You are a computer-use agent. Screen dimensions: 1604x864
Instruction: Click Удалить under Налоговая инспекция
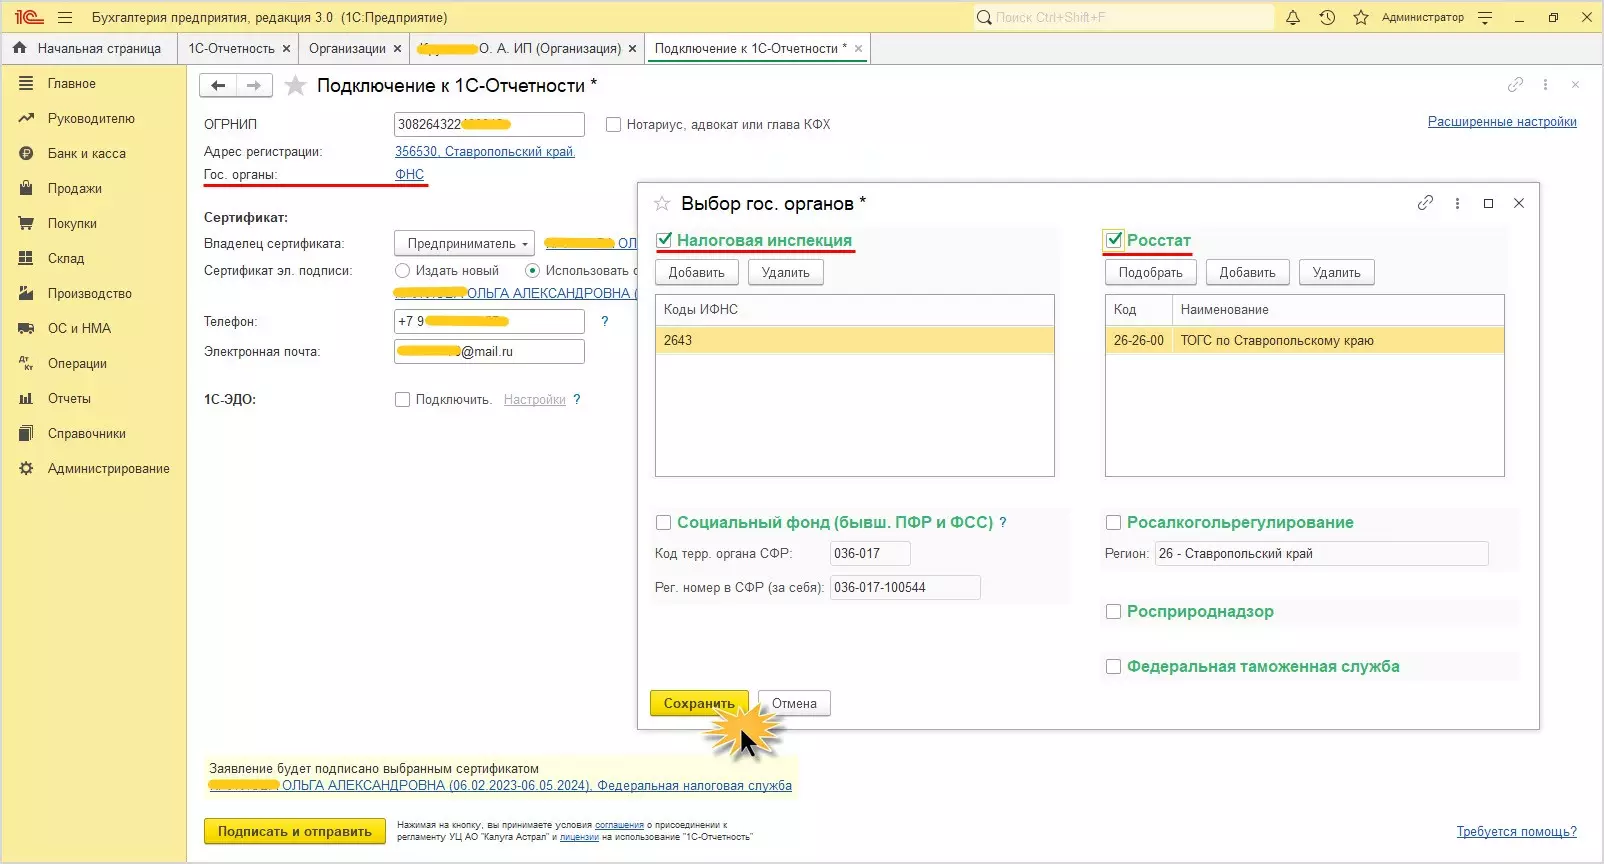point(785,272)
